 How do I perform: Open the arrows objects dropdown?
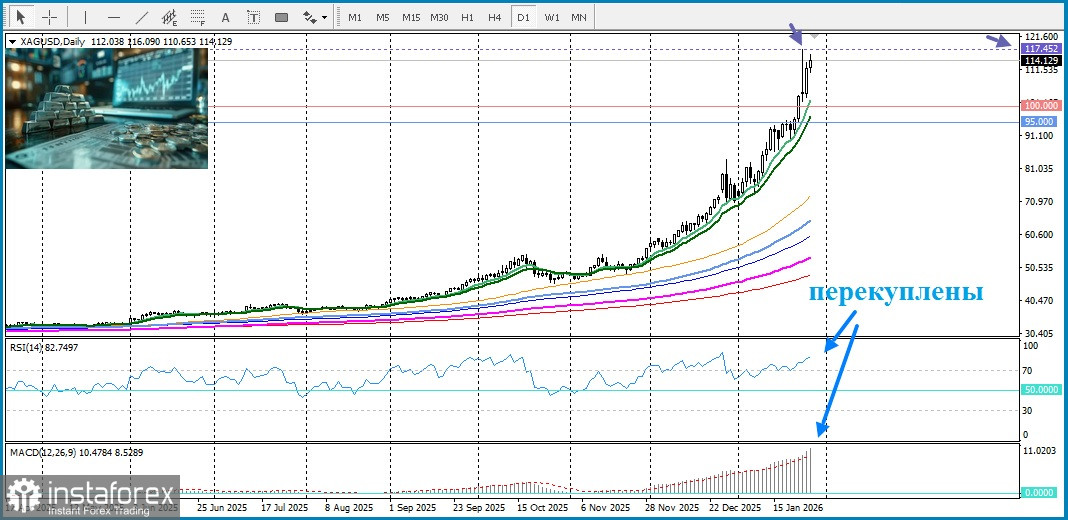tap(315, 17)
